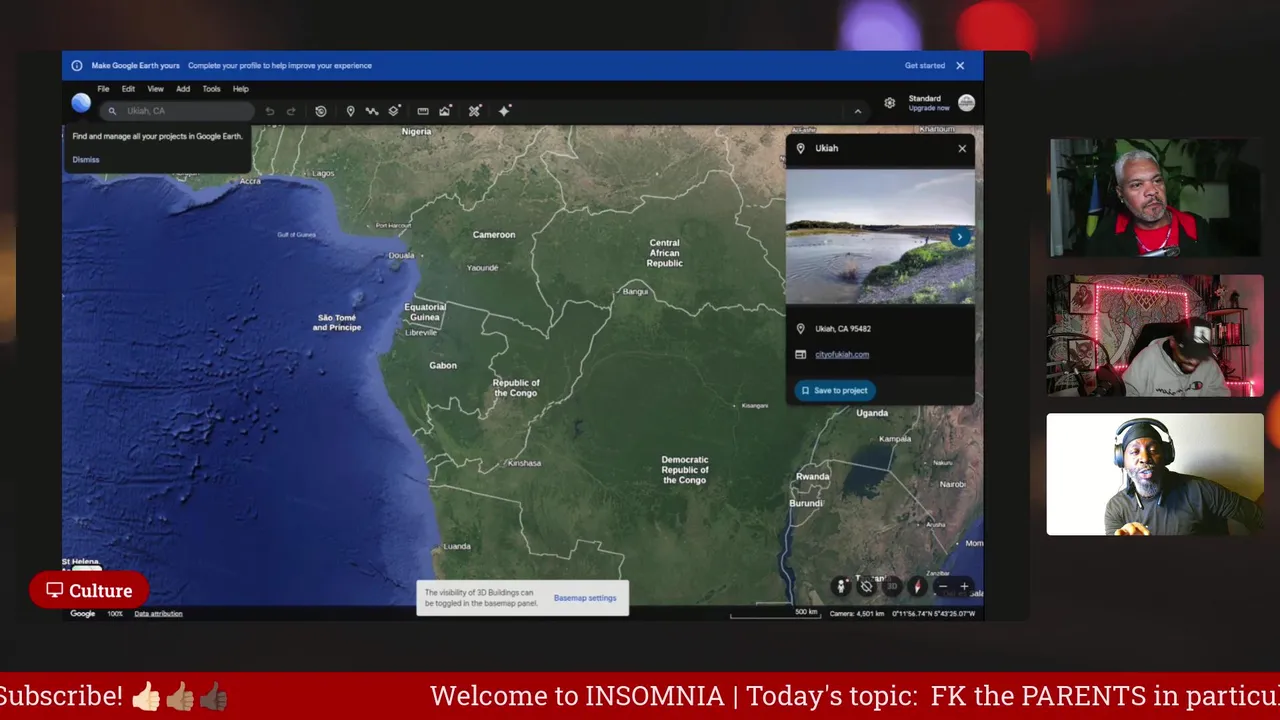This screenshot has width=1280, height=720.
Task: Enter Street View with pegman icon
Action: [x=842, y=586]
